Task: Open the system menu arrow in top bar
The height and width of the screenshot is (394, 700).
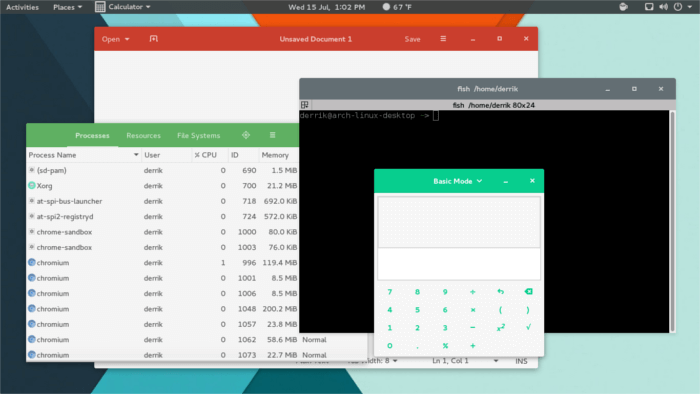Action: tap(690, 7)
